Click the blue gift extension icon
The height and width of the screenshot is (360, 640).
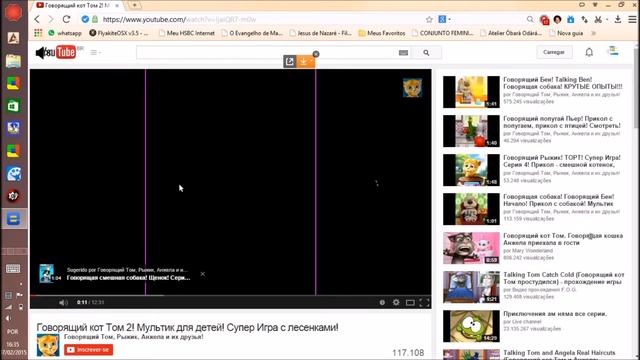coord(571,19)
